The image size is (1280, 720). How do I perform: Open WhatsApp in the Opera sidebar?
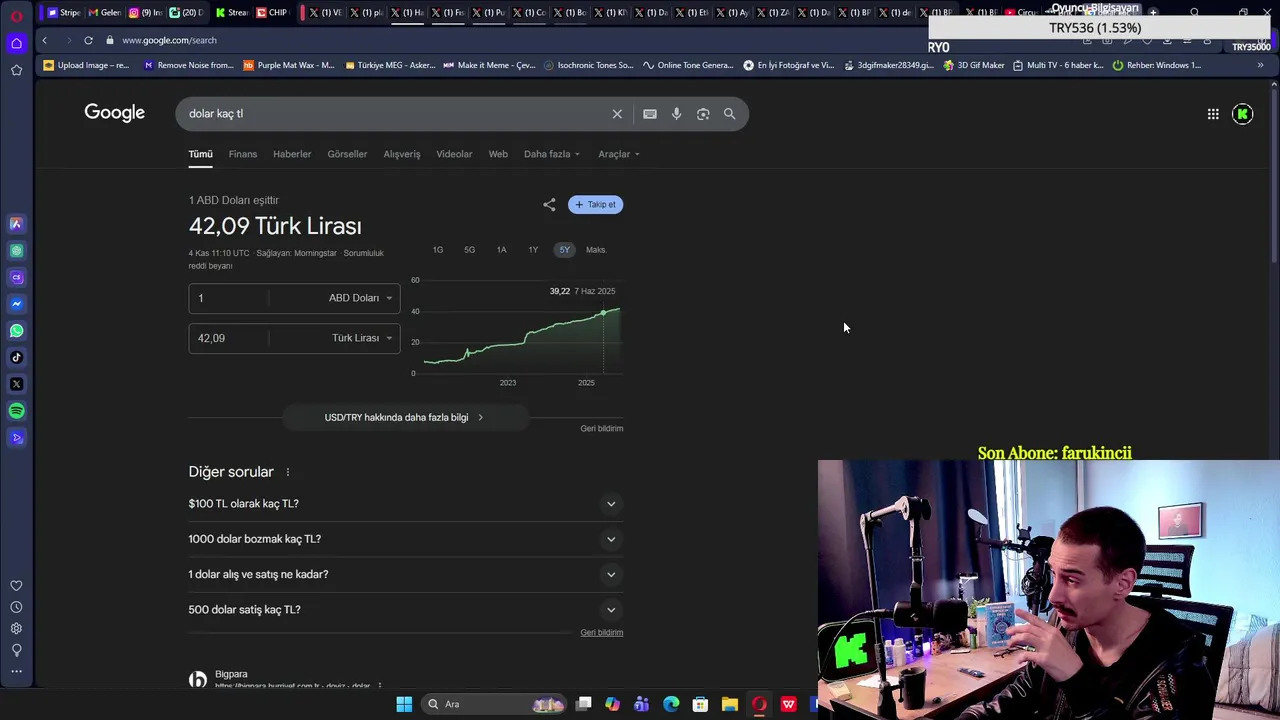click(16, 330)
